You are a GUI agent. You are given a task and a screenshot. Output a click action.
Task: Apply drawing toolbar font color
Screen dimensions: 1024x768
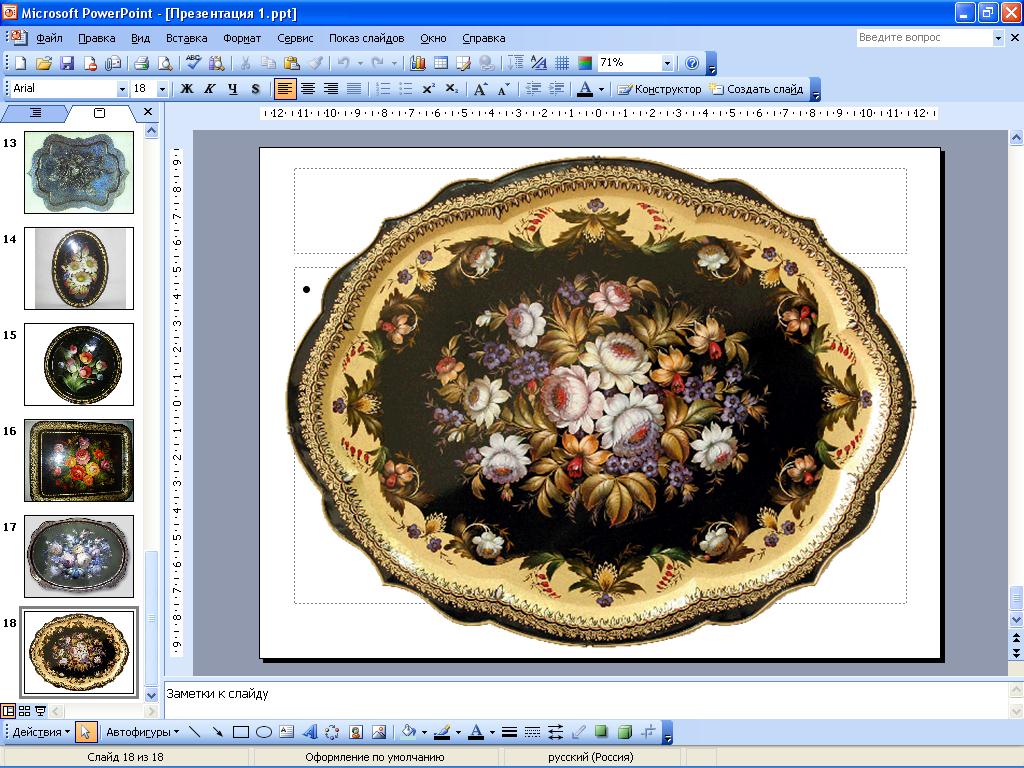(x=477, y=732)
